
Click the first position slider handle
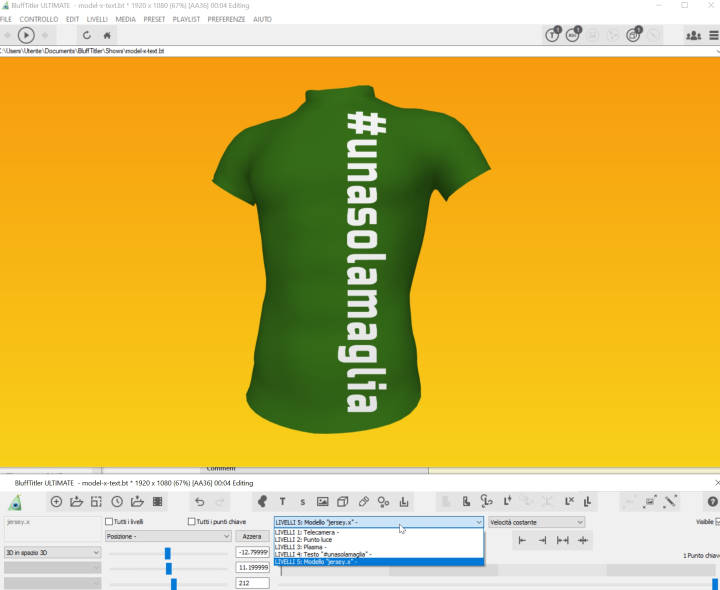click(x=168, y=553)
